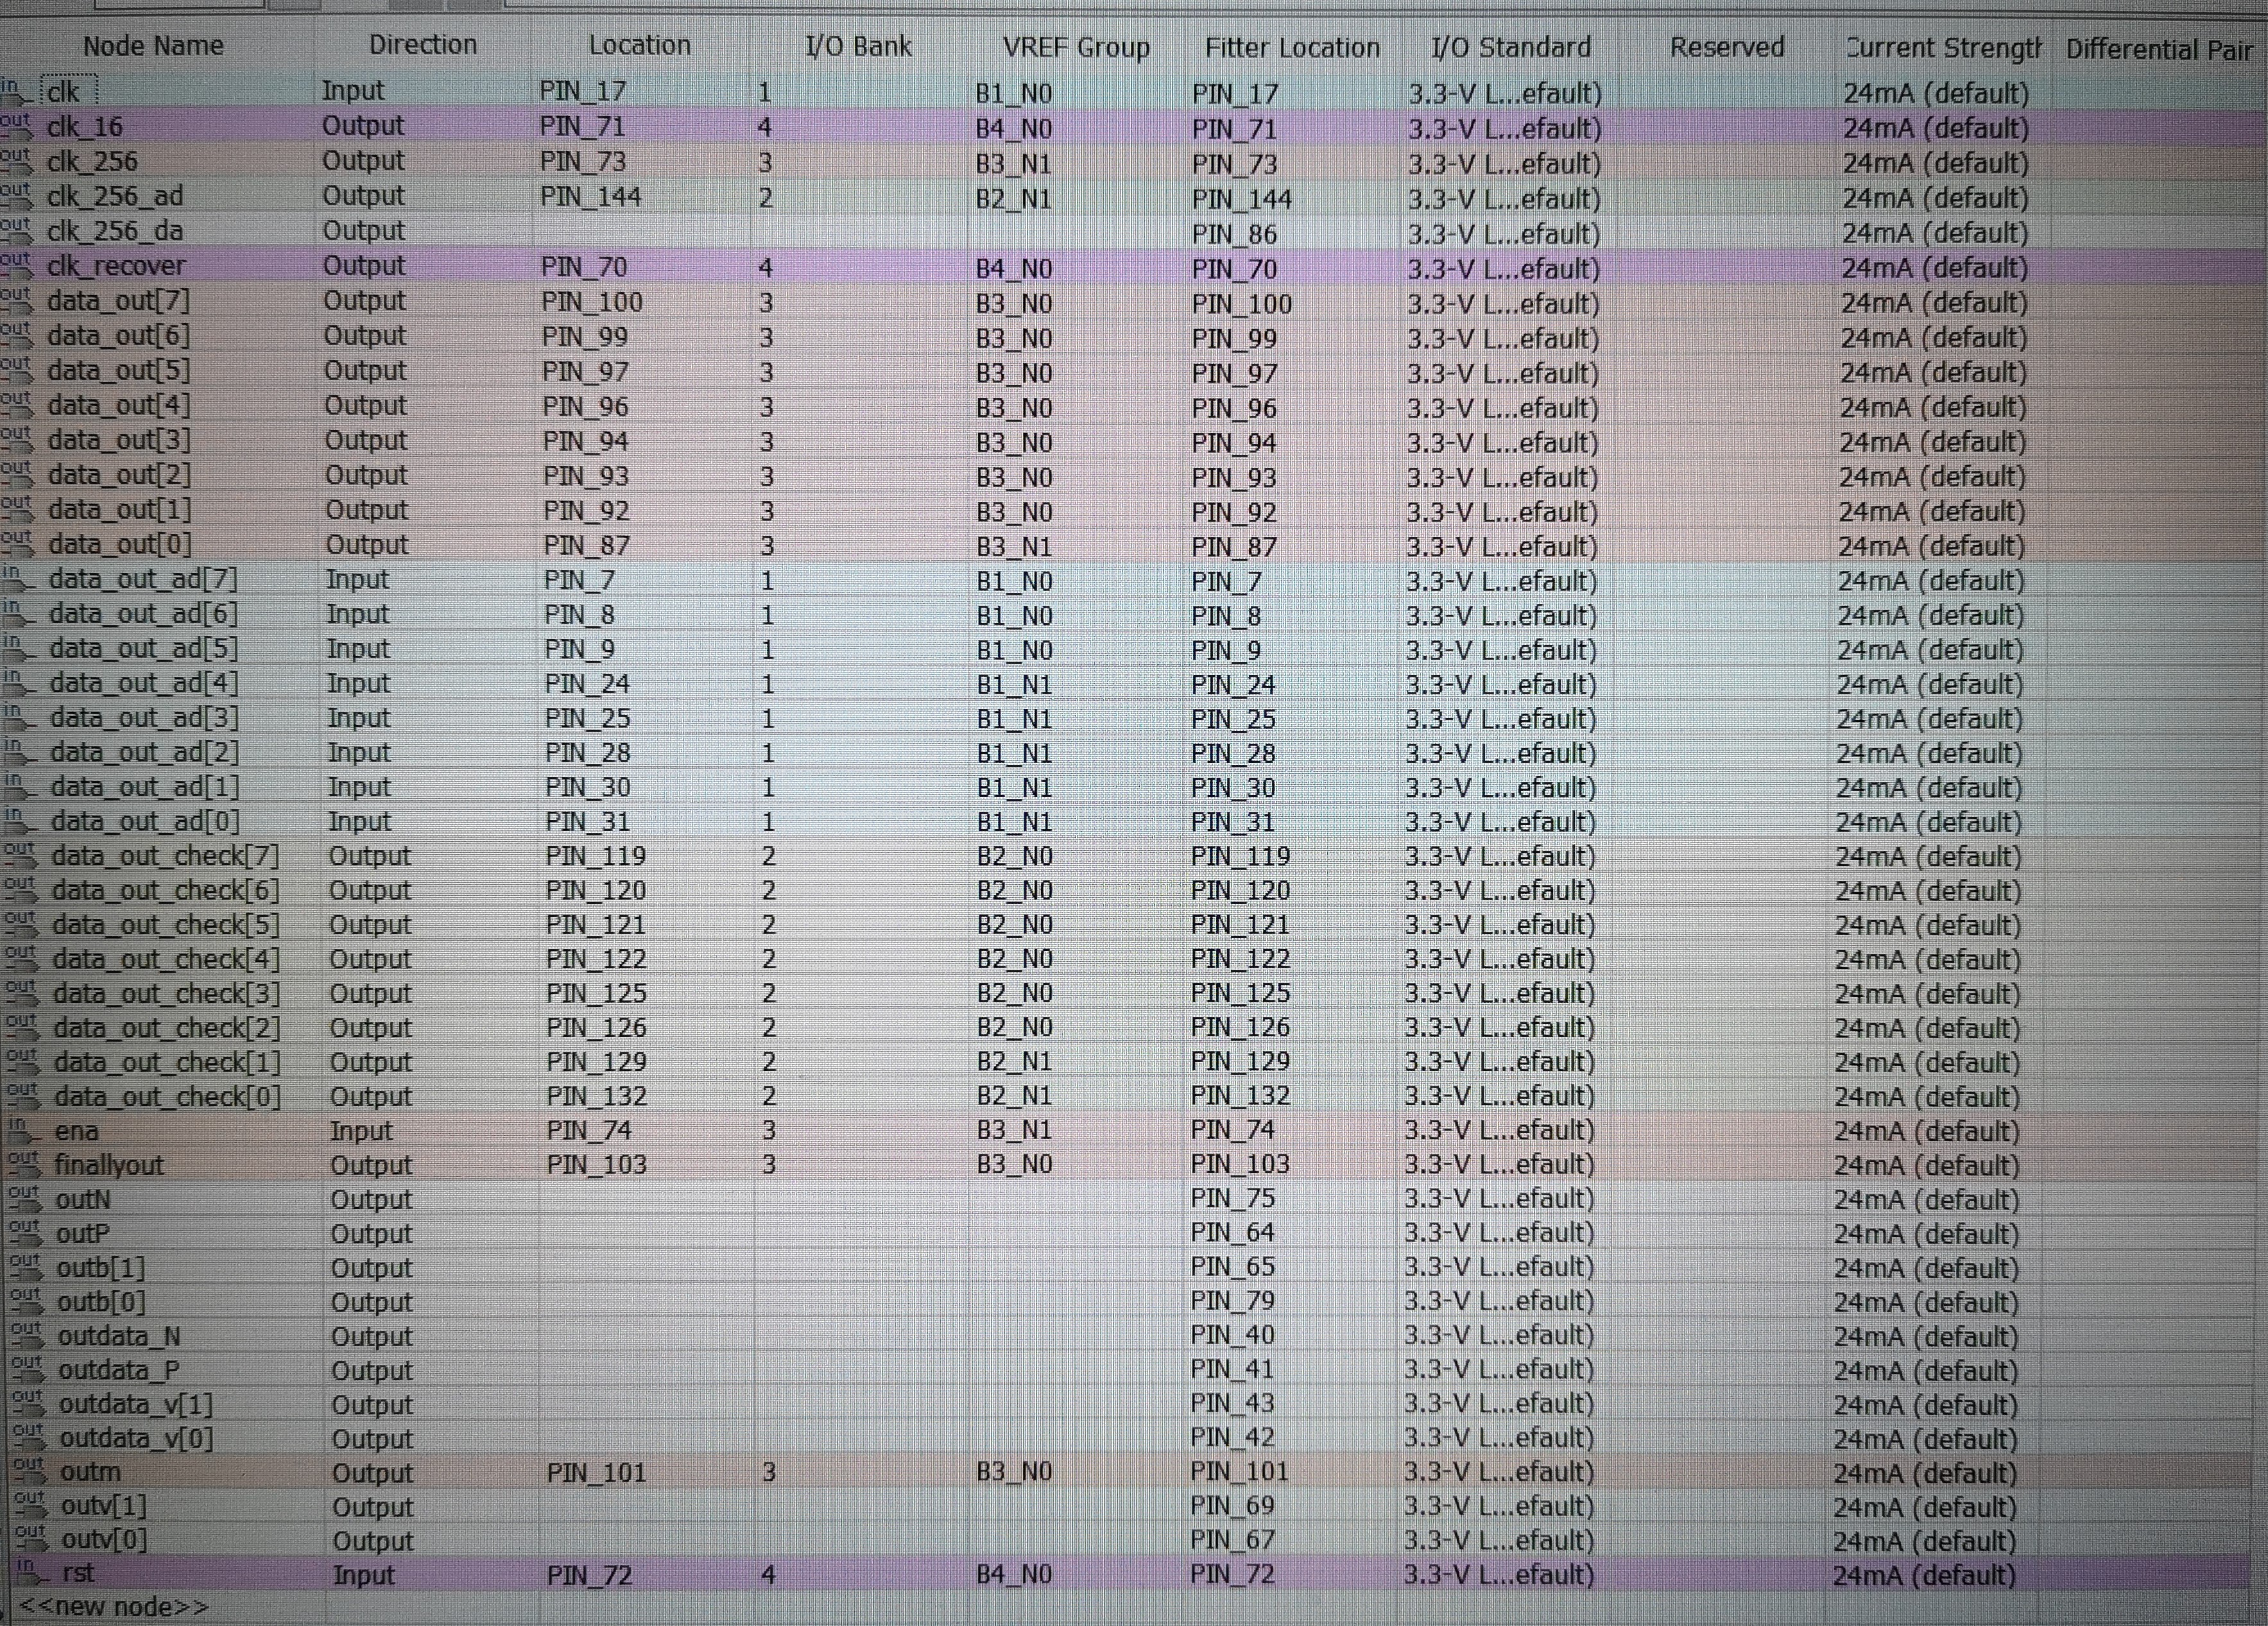
Task: Click the <<new node>> entry field
Action: 114,1607
